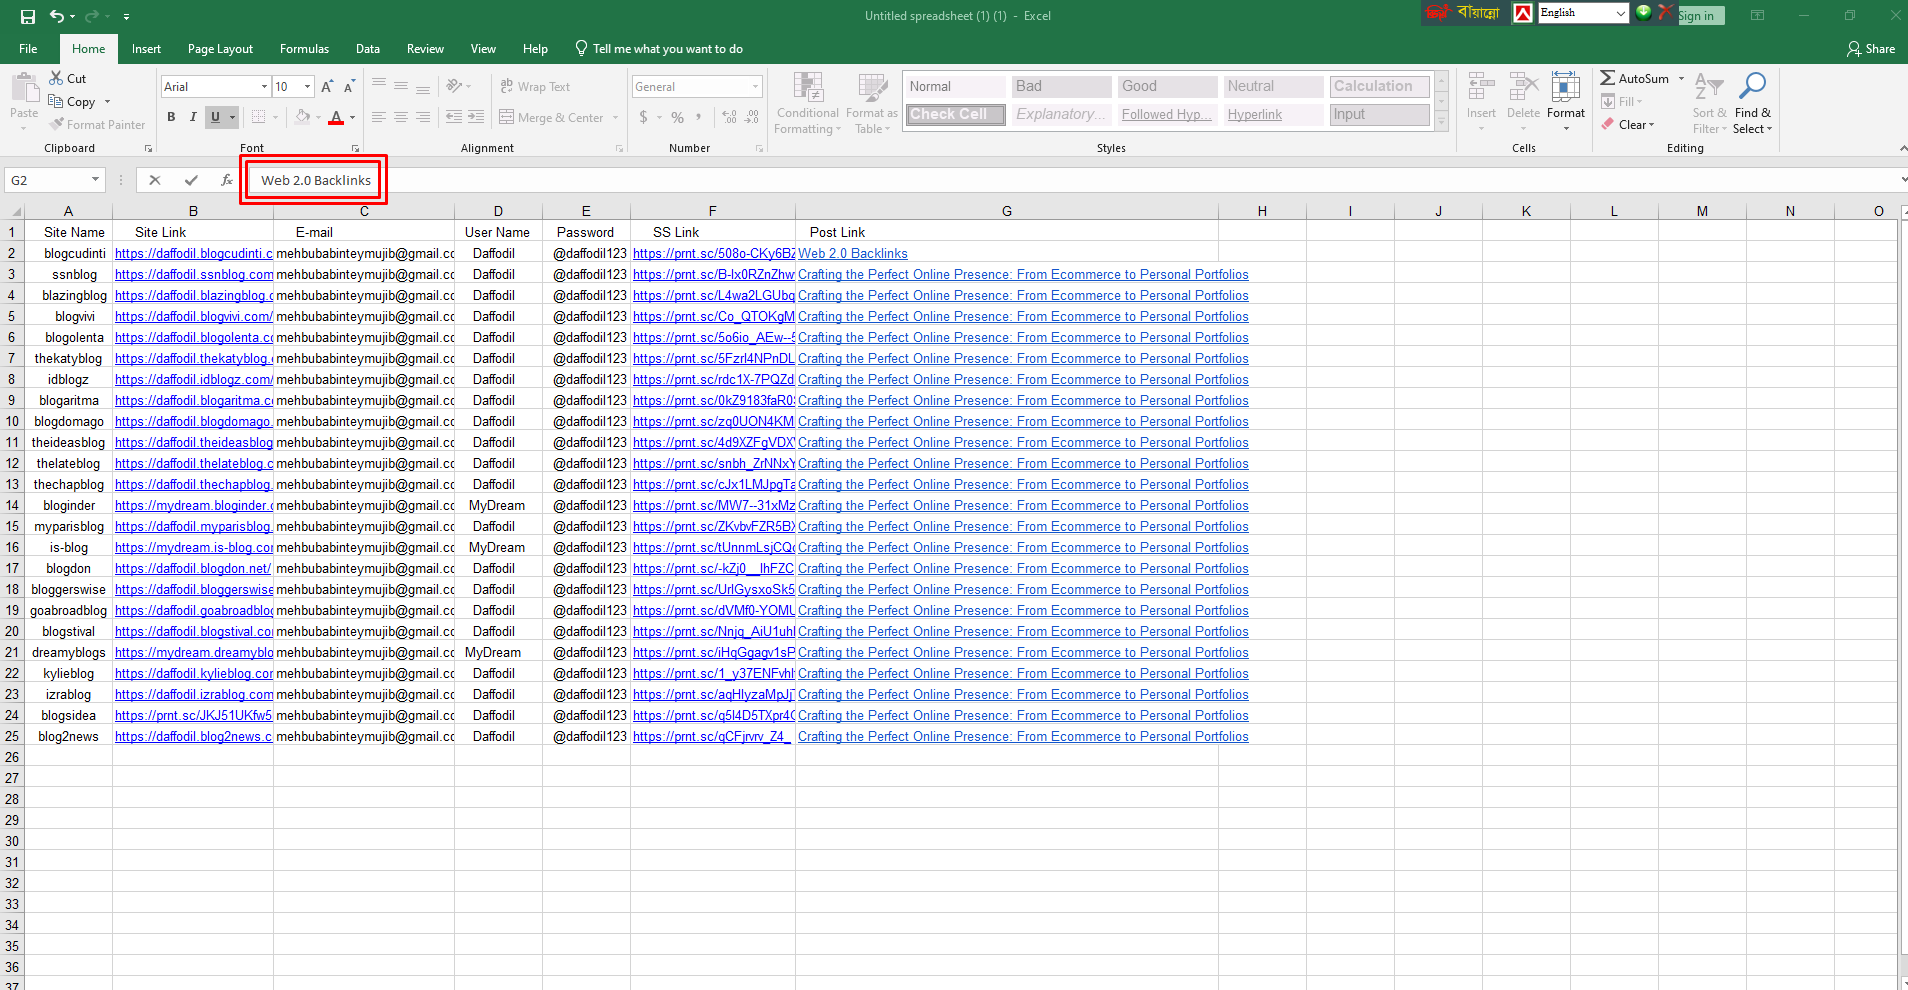Viewport: 1908px width, 990px height.
Task: Open the Name Box dropdown arrow
Action: (95, 180)
